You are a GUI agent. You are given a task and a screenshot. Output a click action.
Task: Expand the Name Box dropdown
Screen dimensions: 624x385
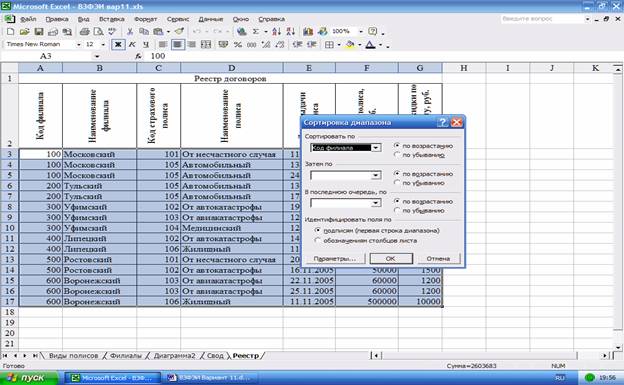(97, 57)
